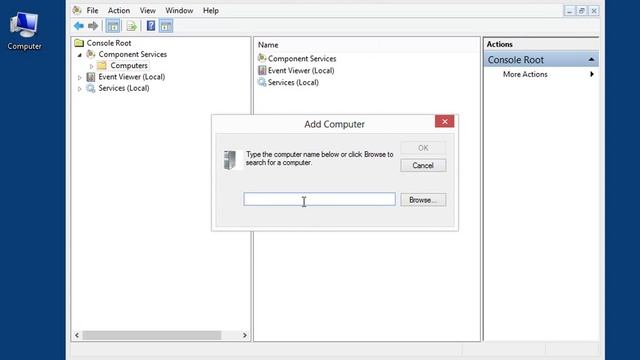Select Services (Local) text in Name list
This screenshot has height=360, width=640.
tap(293, 82)
